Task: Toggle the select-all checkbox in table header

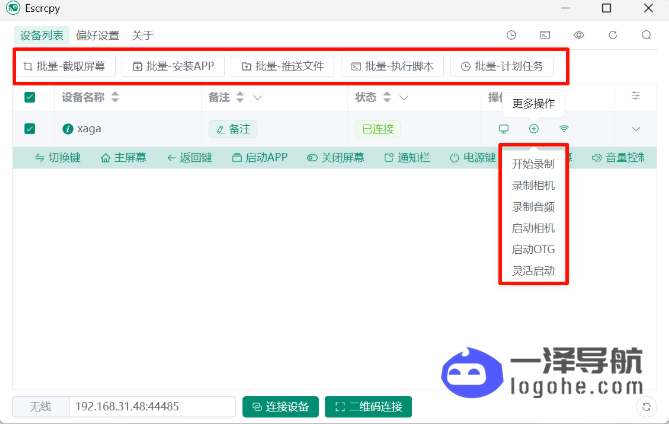Action: [30, 97]
